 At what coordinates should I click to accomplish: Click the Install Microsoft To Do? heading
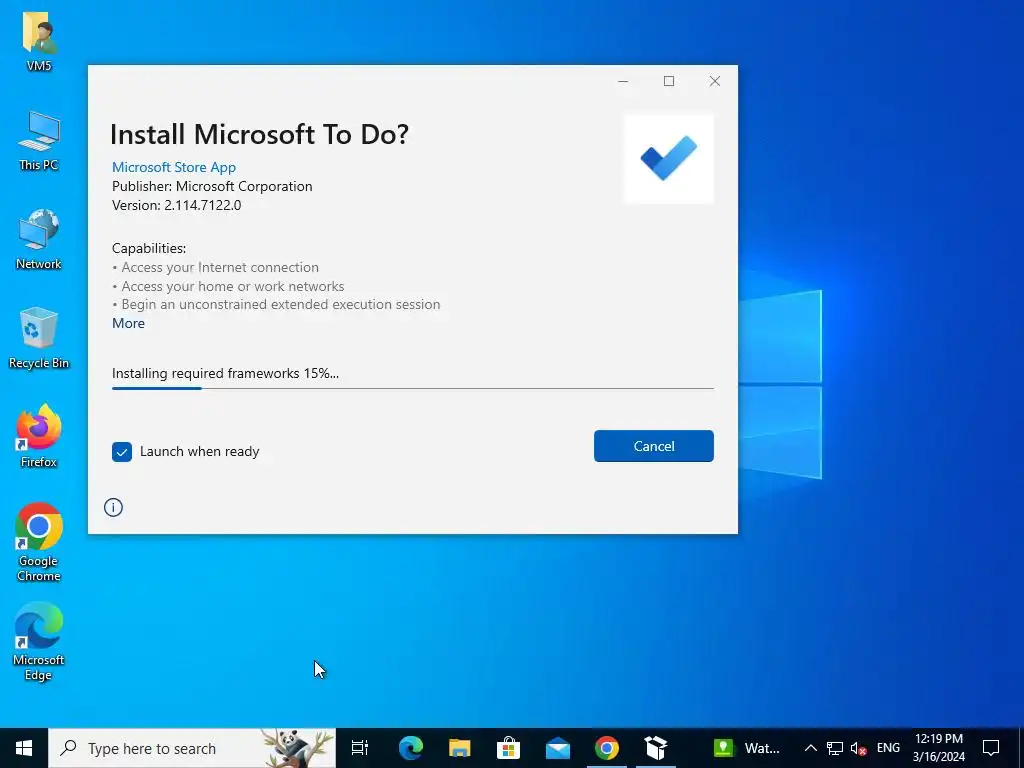tap(259, 135)
